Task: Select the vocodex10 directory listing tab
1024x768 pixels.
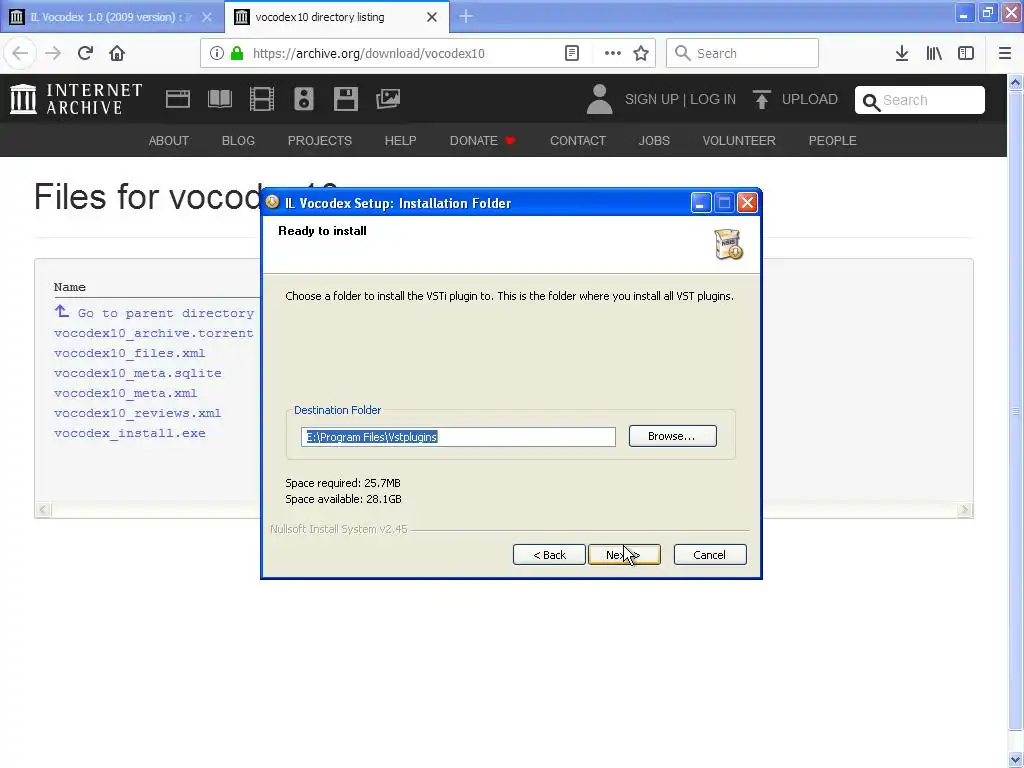Action: [336, 17]
